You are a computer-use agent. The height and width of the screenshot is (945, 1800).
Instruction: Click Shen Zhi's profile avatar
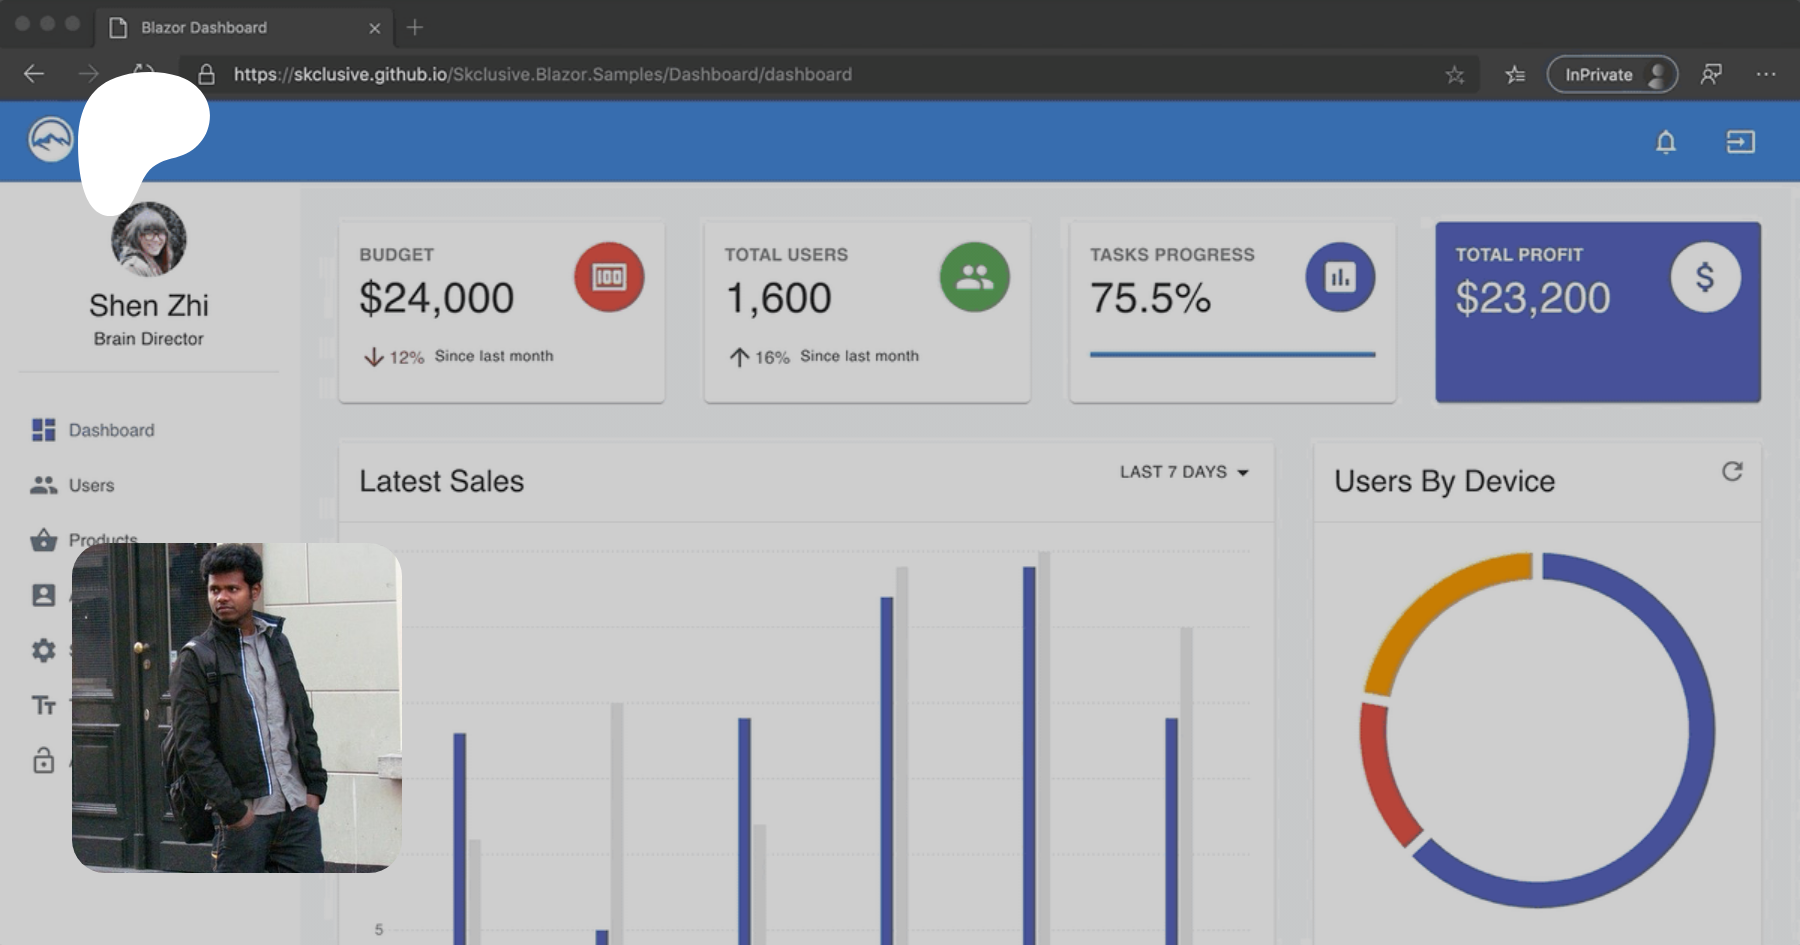148,240
